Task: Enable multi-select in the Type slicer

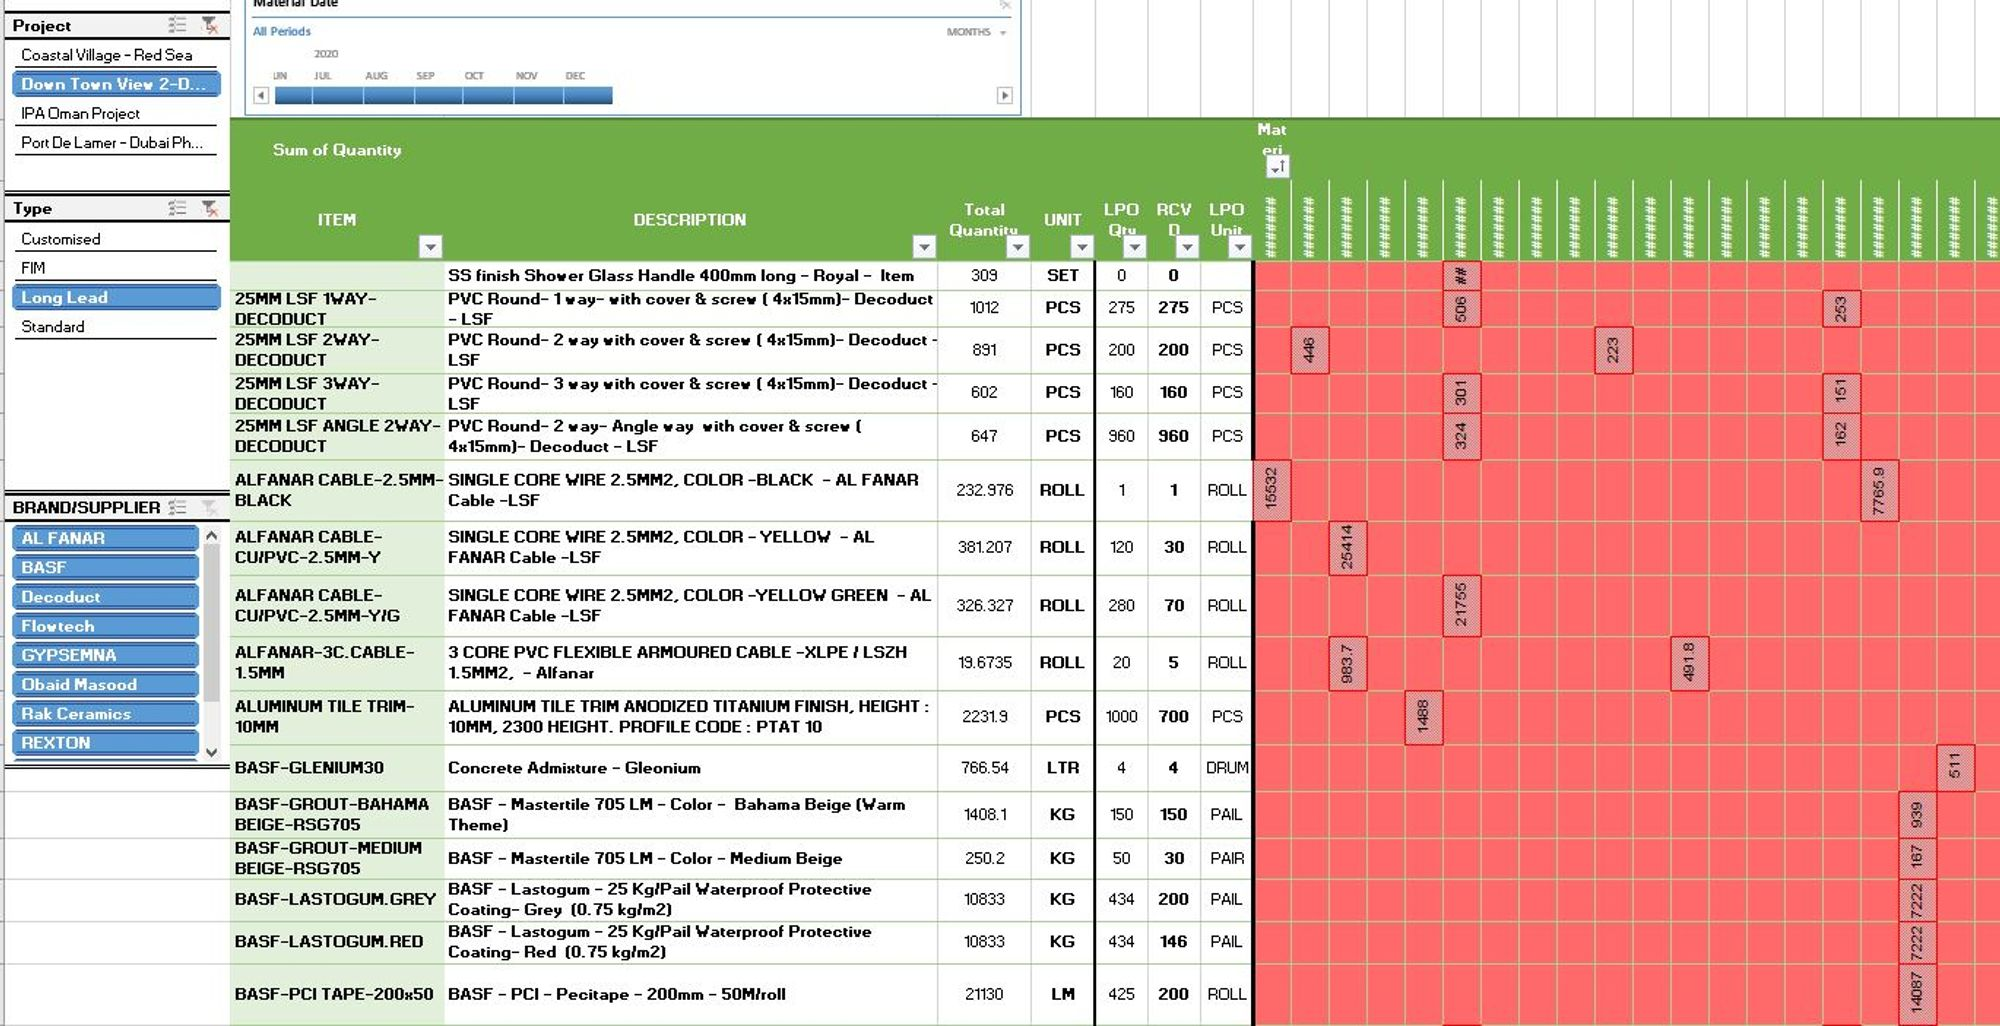Action: coord(178,208)
